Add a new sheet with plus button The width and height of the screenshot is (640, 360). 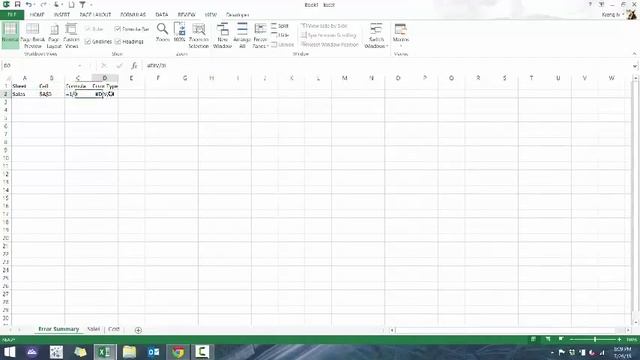coord(138,330)
